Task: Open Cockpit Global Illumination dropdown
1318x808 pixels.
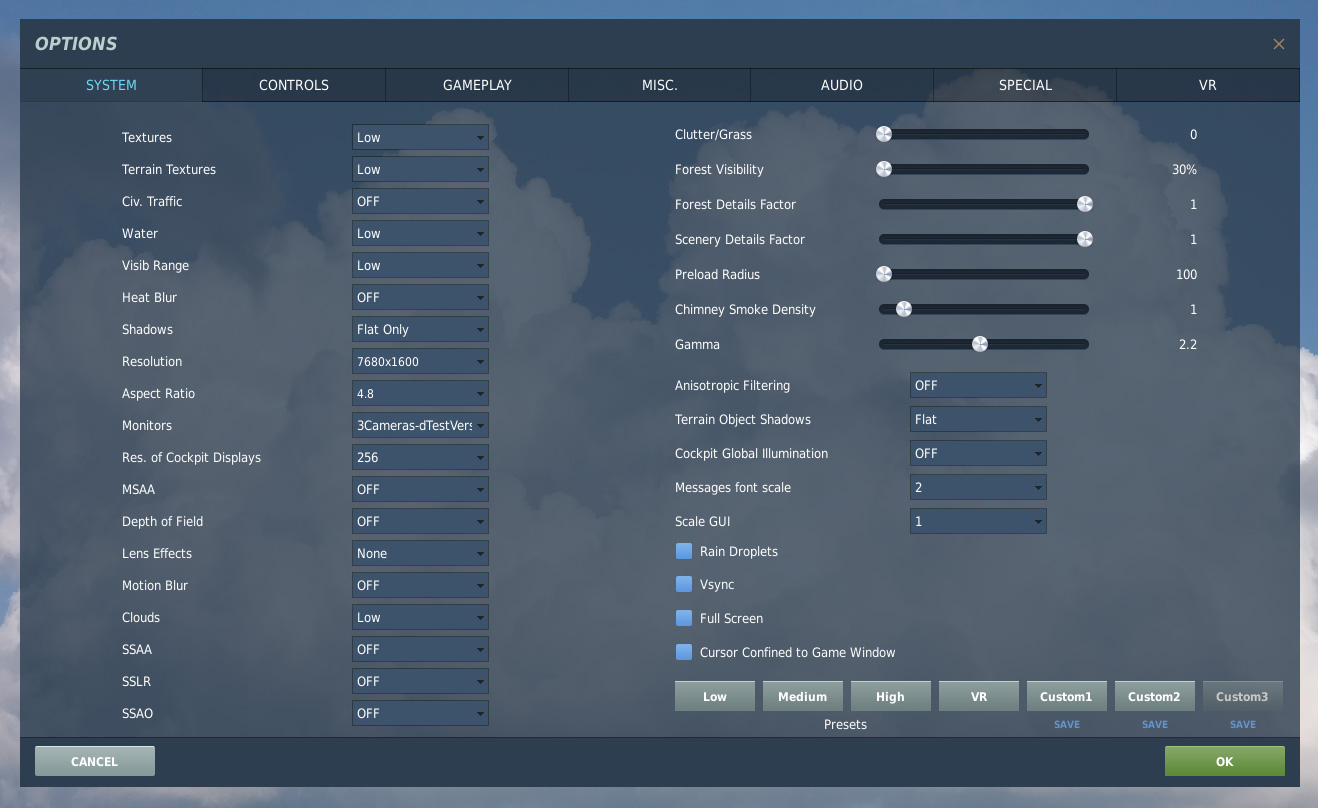Action: pyautogui.click(x=978, y=453)
